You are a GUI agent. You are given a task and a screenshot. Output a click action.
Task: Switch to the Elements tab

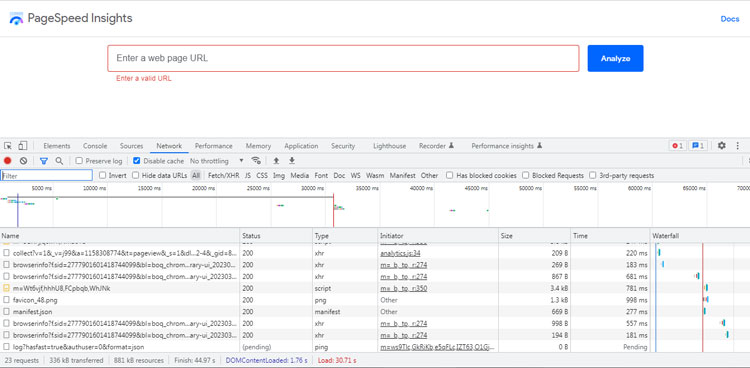56,146
